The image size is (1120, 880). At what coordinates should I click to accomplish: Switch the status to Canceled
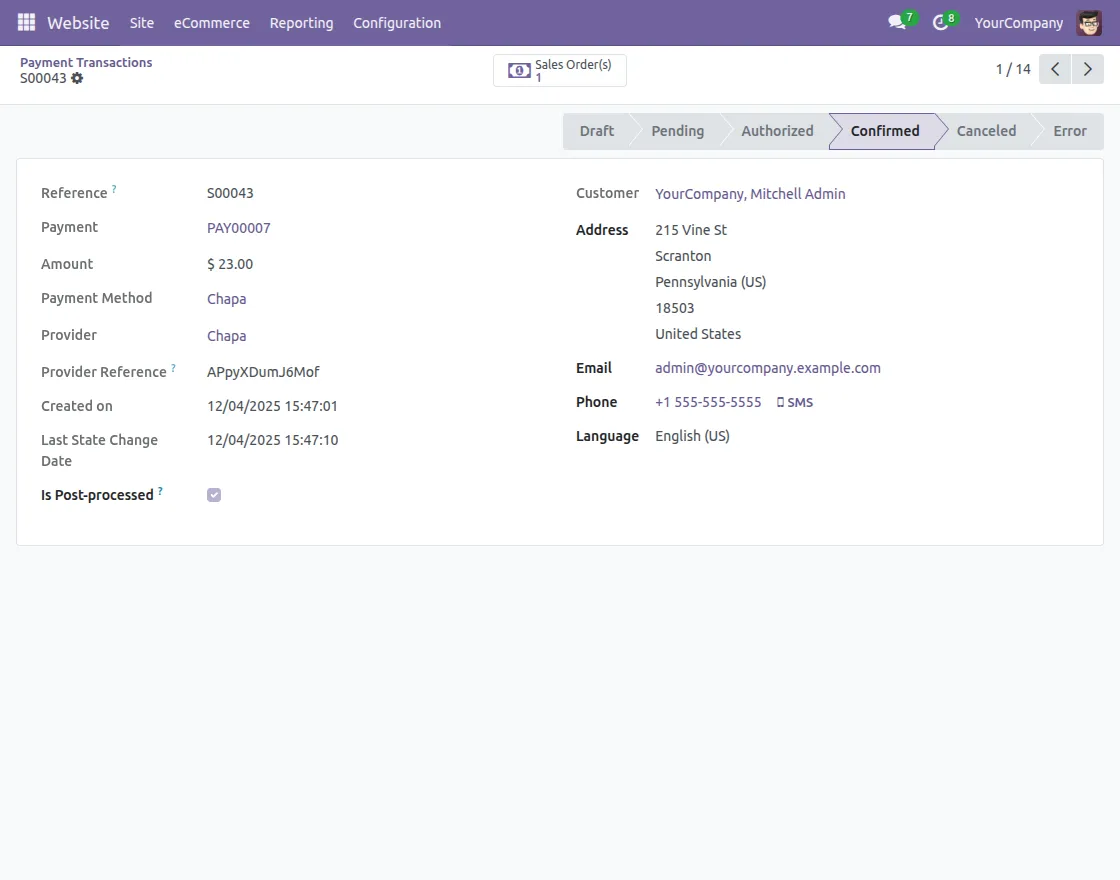[x=985, y=130]
